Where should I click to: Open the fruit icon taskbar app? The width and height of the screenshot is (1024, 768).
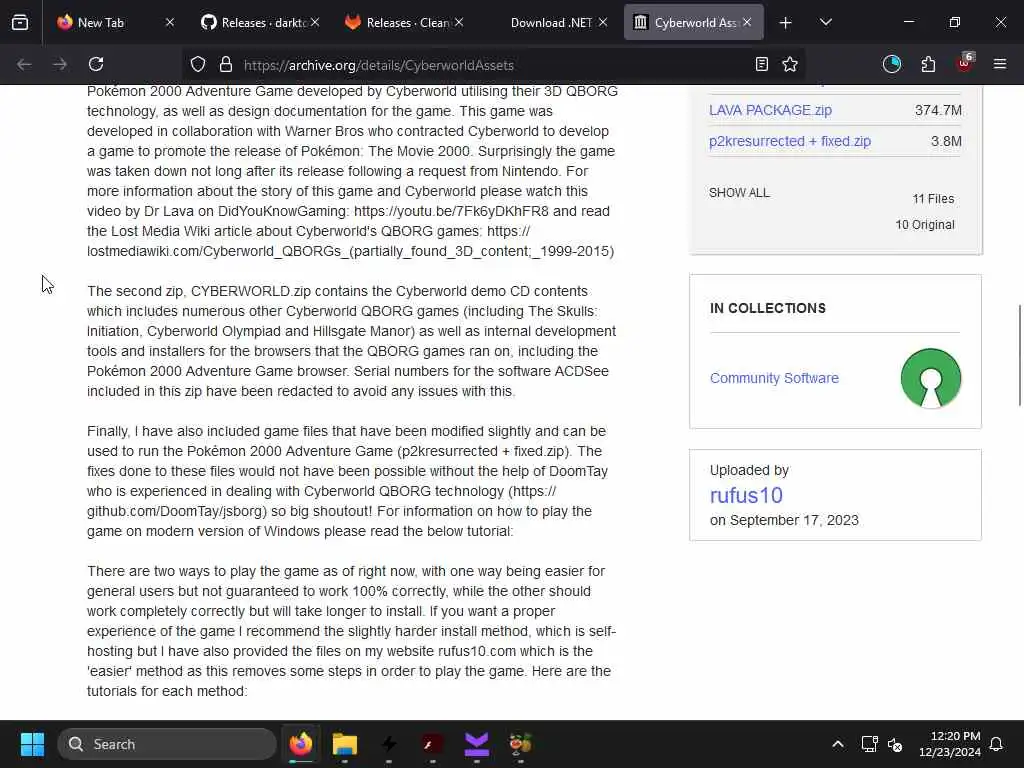[520, 744]
